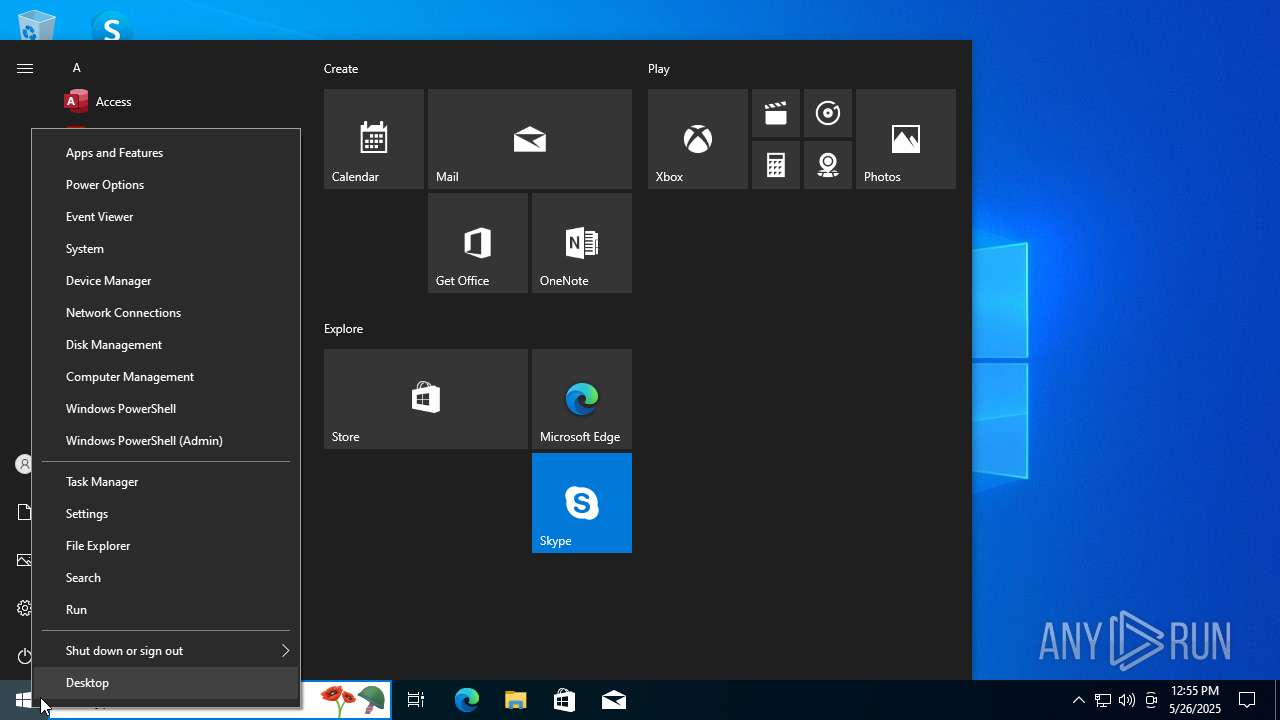This screenshot has width=1280, height=720.
Task: Choose Settings in the context menu
Action: (x=166, y=514)
